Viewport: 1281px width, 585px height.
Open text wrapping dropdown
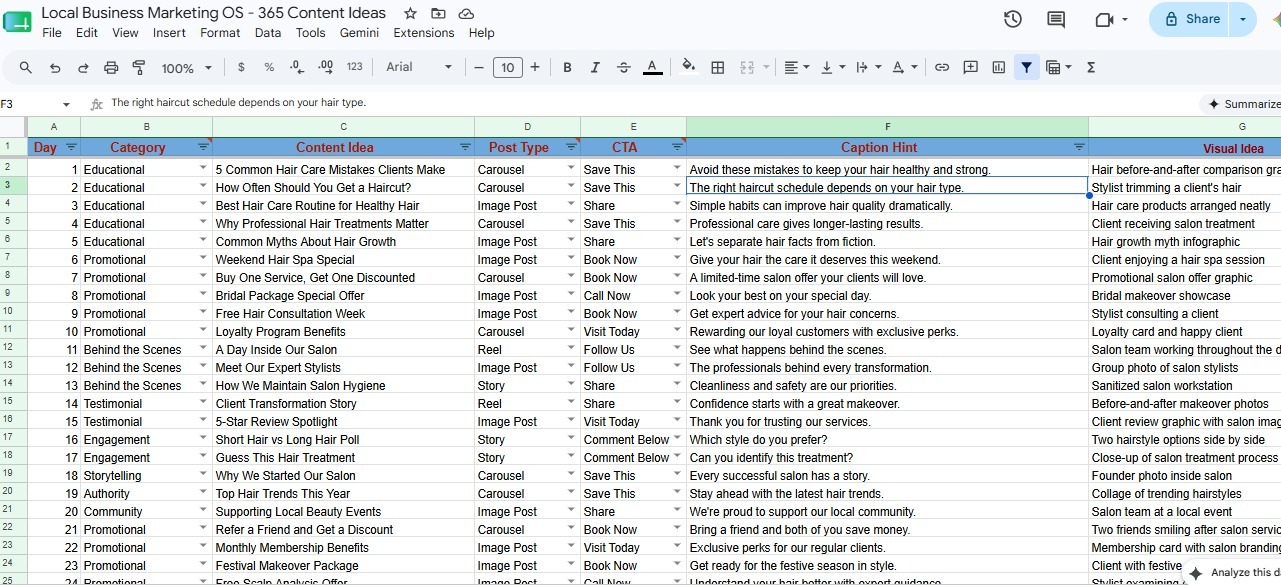pos(868,67)
